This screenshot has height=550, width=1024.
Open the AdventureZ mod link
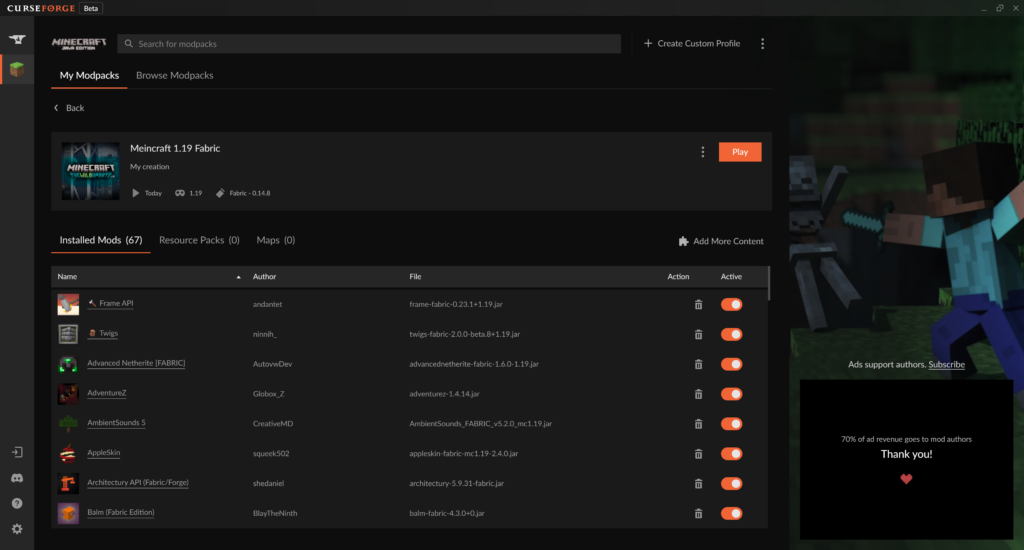click(x=106, y=393)
